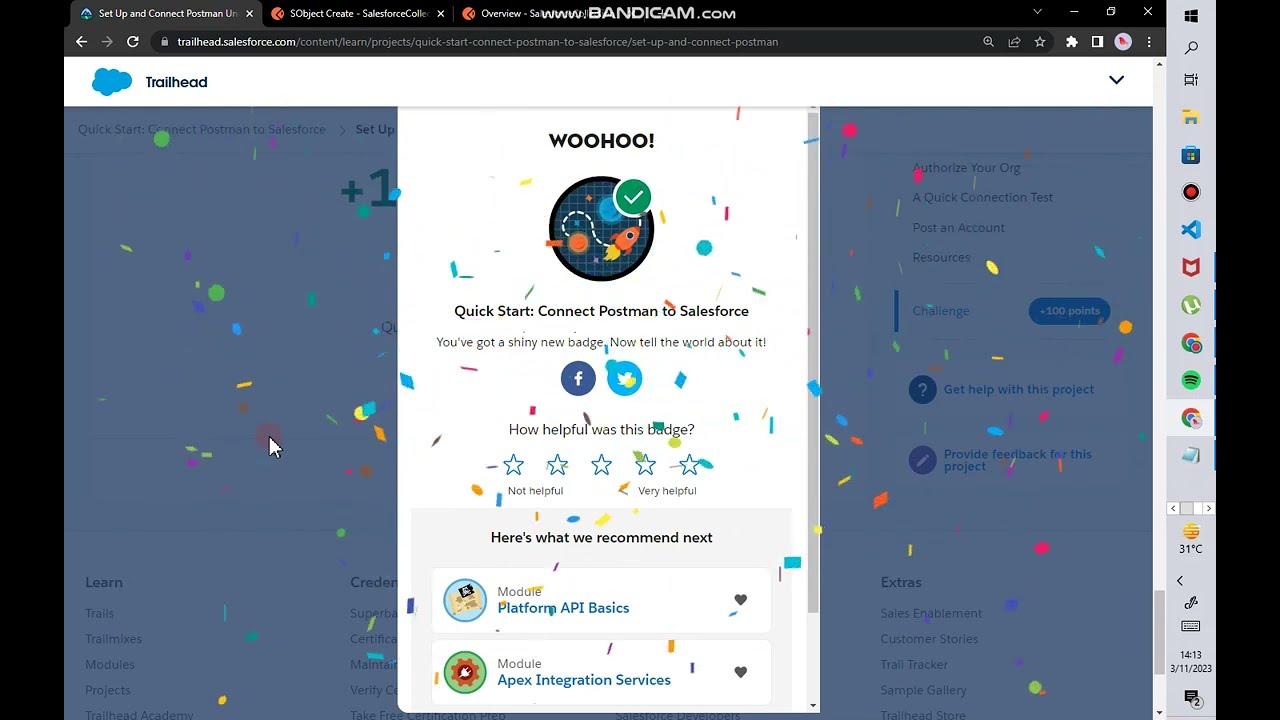Open Microsoft Store from the taskbar

[1191, 155]
